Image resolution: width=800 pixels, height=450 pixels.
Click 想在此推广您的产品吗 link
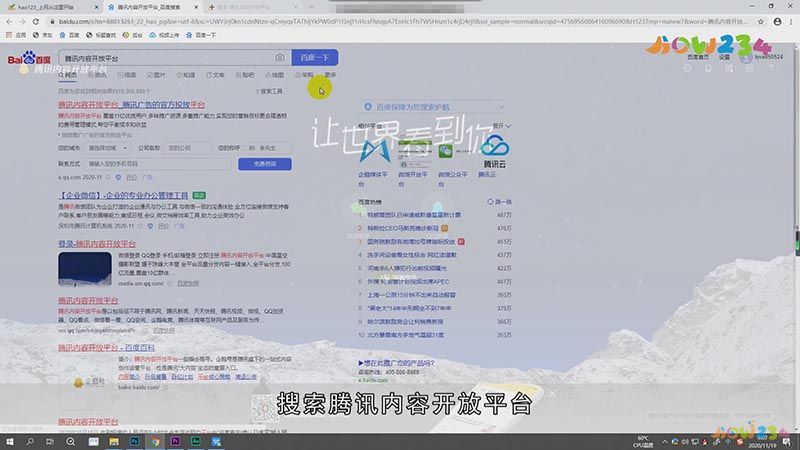(x=396, y=363)
